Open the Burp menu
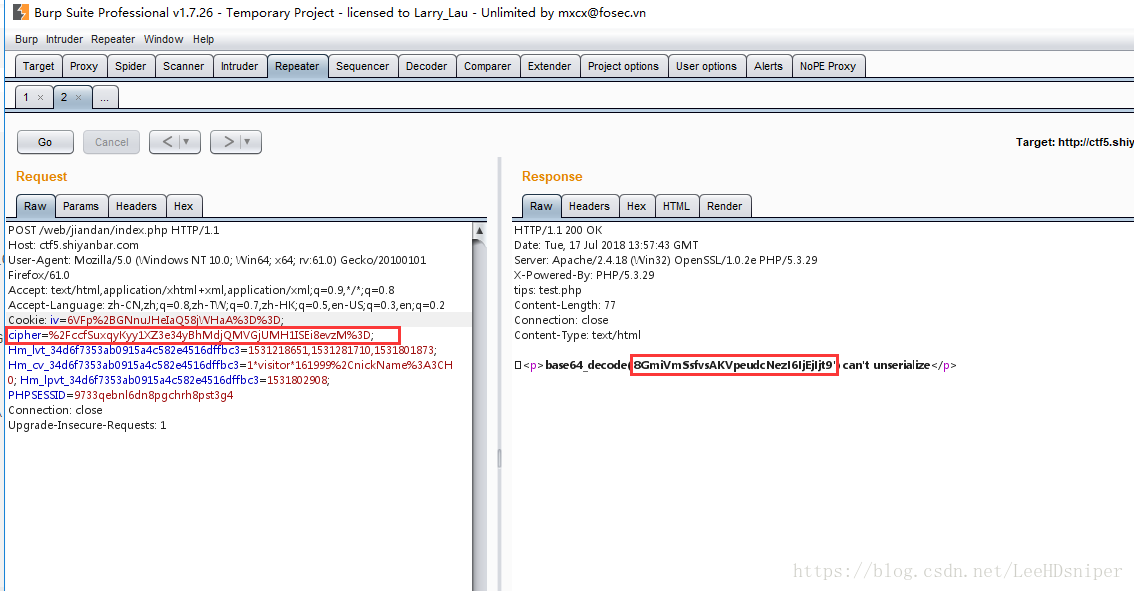This screenshot has width=1134, height=591. click(26, 39)
